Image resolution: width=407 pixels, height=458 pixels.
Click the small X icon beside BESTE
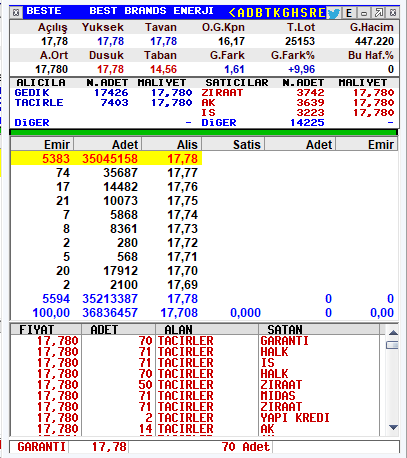pyautogui.click(x=16, y=13)
